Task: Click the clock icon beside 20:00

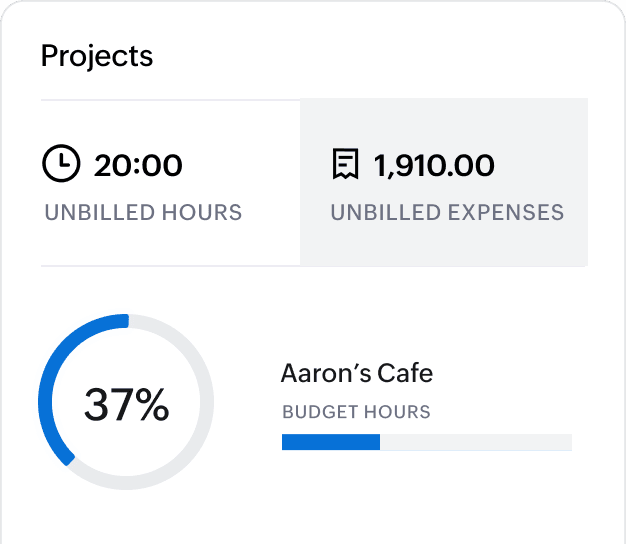Action: (x=61, y=164)
